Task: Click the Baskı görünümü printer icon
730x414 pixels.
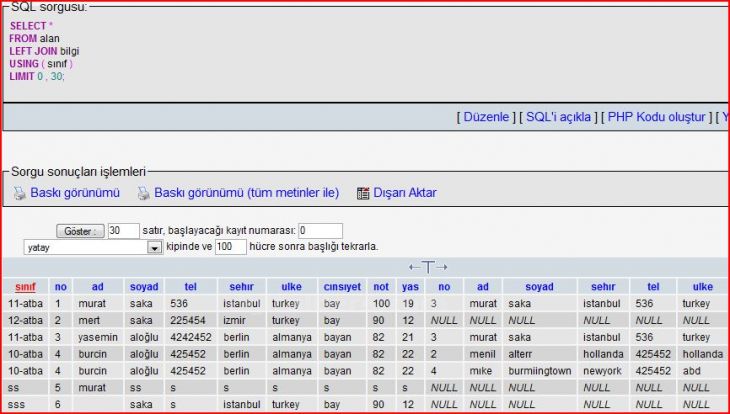Action: click(19, 193)
